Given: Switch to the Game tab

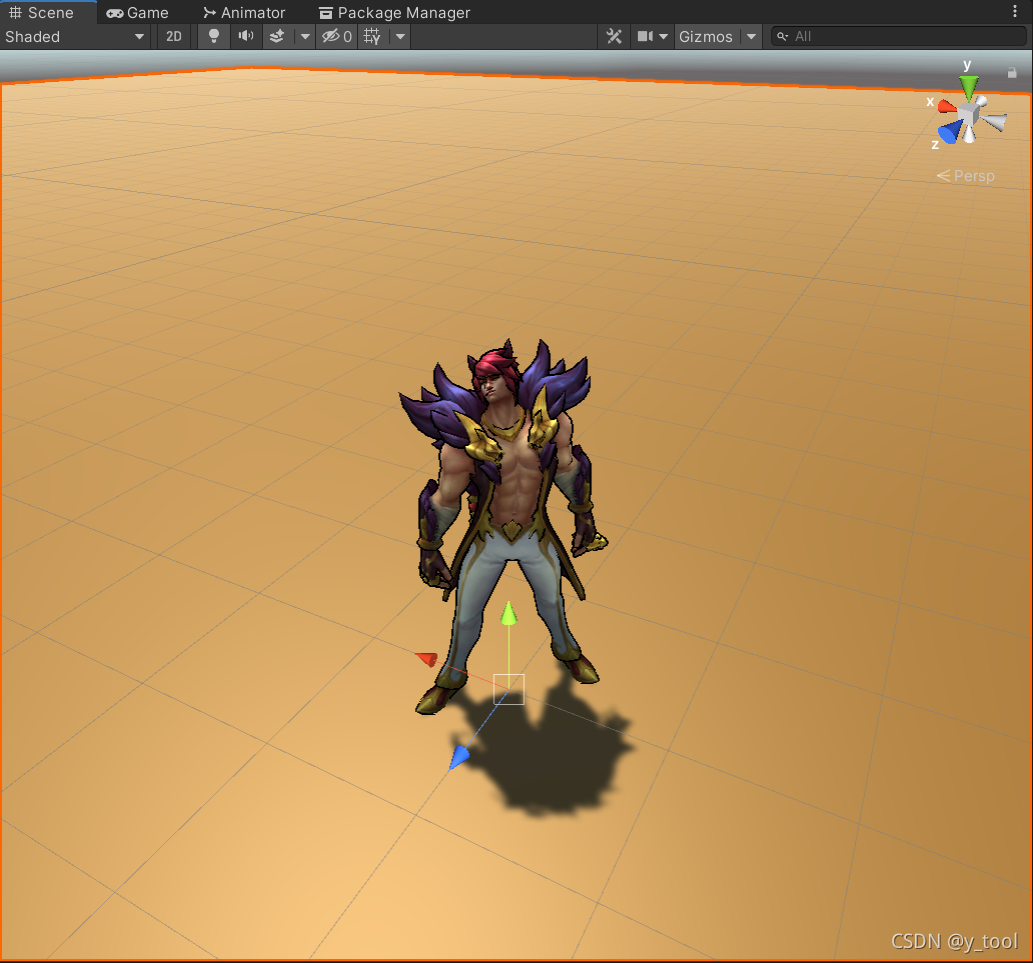Looking at the screenshot, I should click(x=138, y=13).
